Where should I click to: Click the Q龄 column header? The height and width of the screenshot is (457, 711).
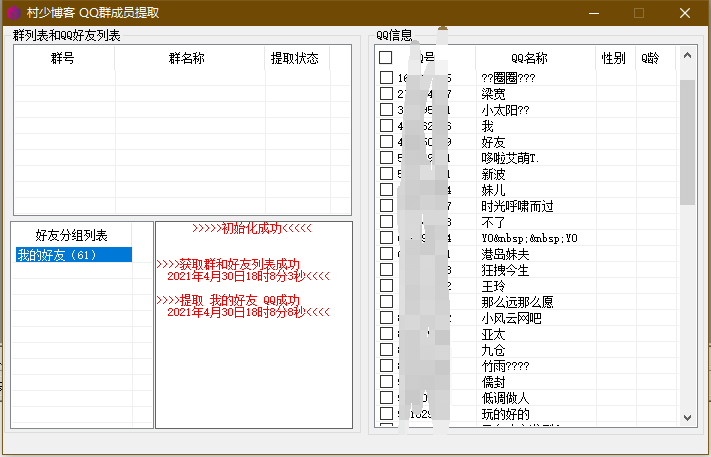point(650,58)
